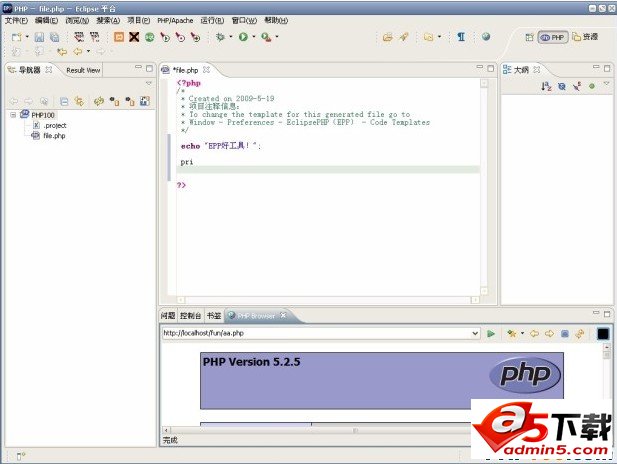
Task: Open the 编辑(E) menu
Action: (46, 20)
